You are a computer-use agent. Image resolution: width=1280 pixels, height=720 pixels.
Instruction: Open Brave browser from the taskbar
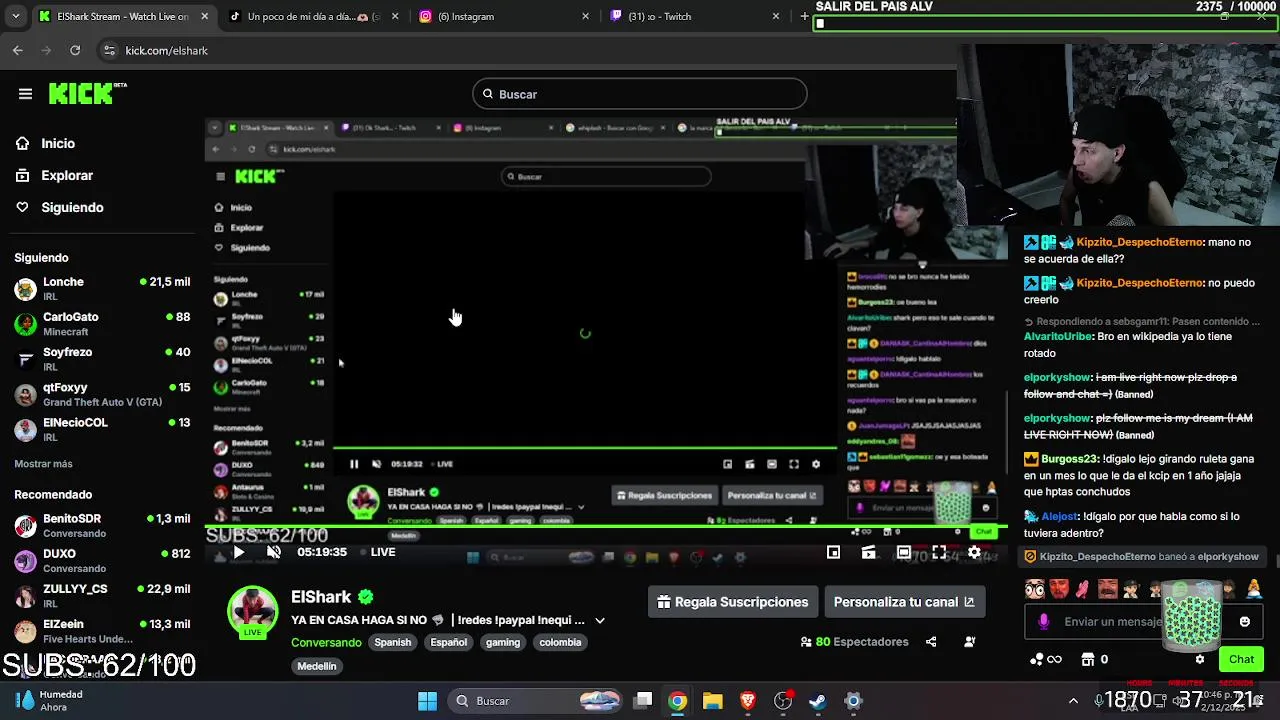point(748,701)
